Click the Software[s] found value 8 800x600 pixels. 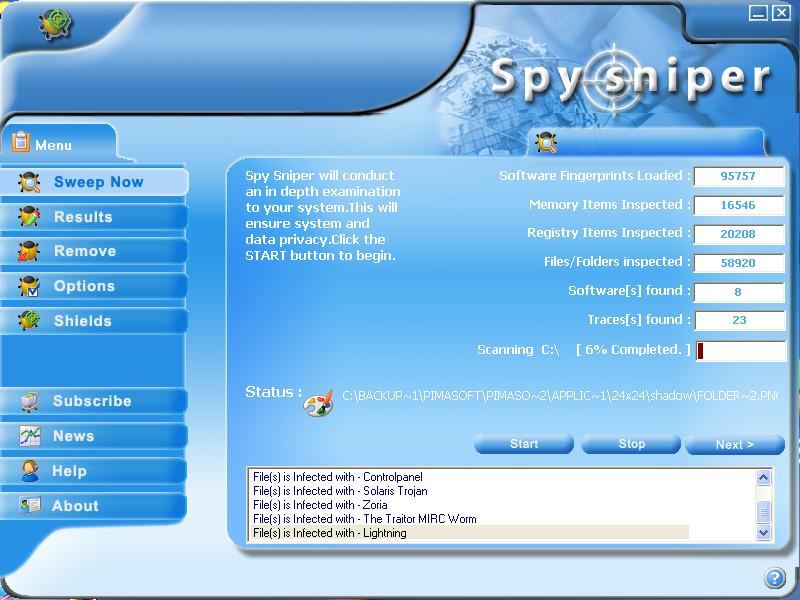(x=738, y=292)
